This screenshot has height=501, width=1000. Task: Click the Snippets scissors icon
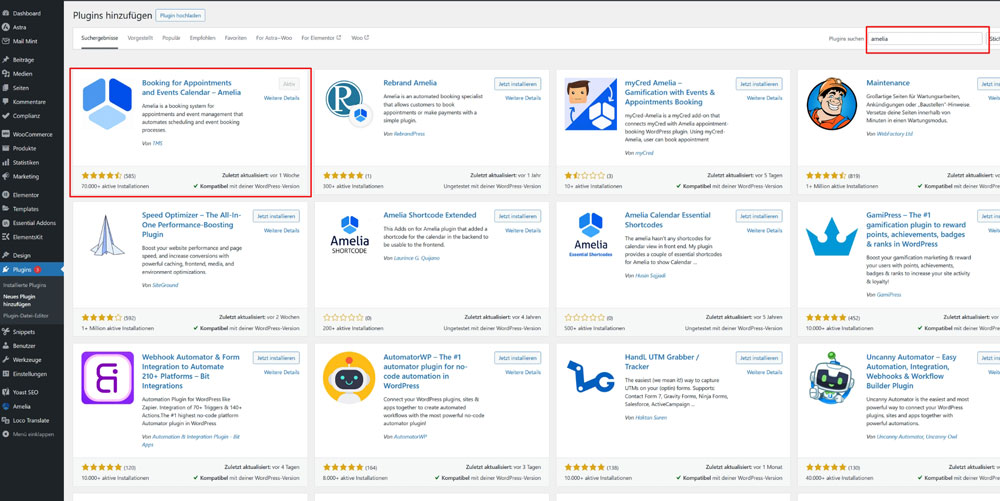pos(6,331)
